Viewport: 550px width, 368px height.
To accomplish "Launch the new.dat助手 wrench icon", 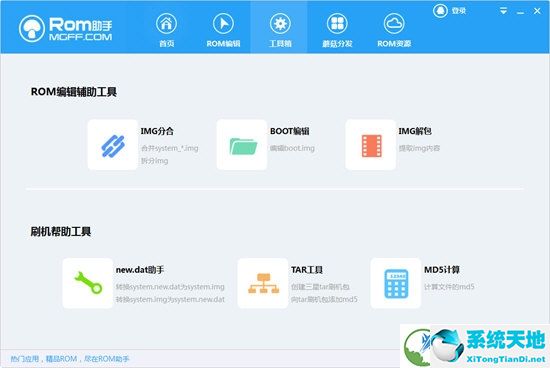I will 88,283.
